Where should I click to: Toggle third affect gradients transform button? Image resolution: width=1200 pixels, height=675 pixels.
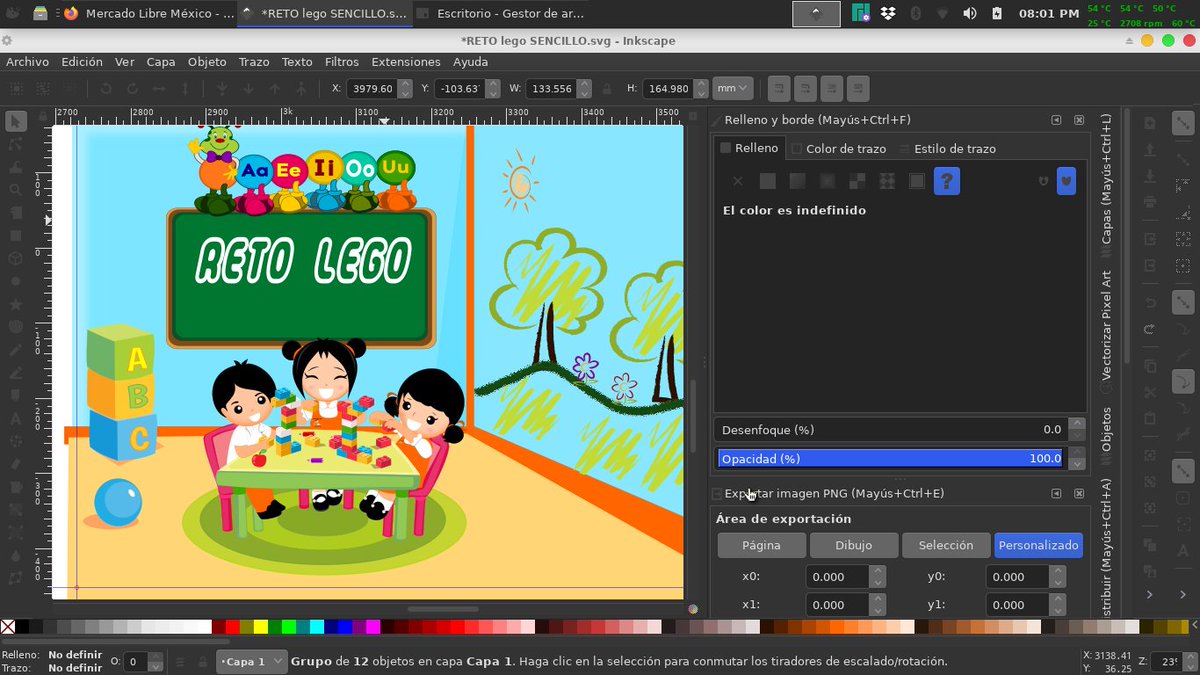point(832,88)
